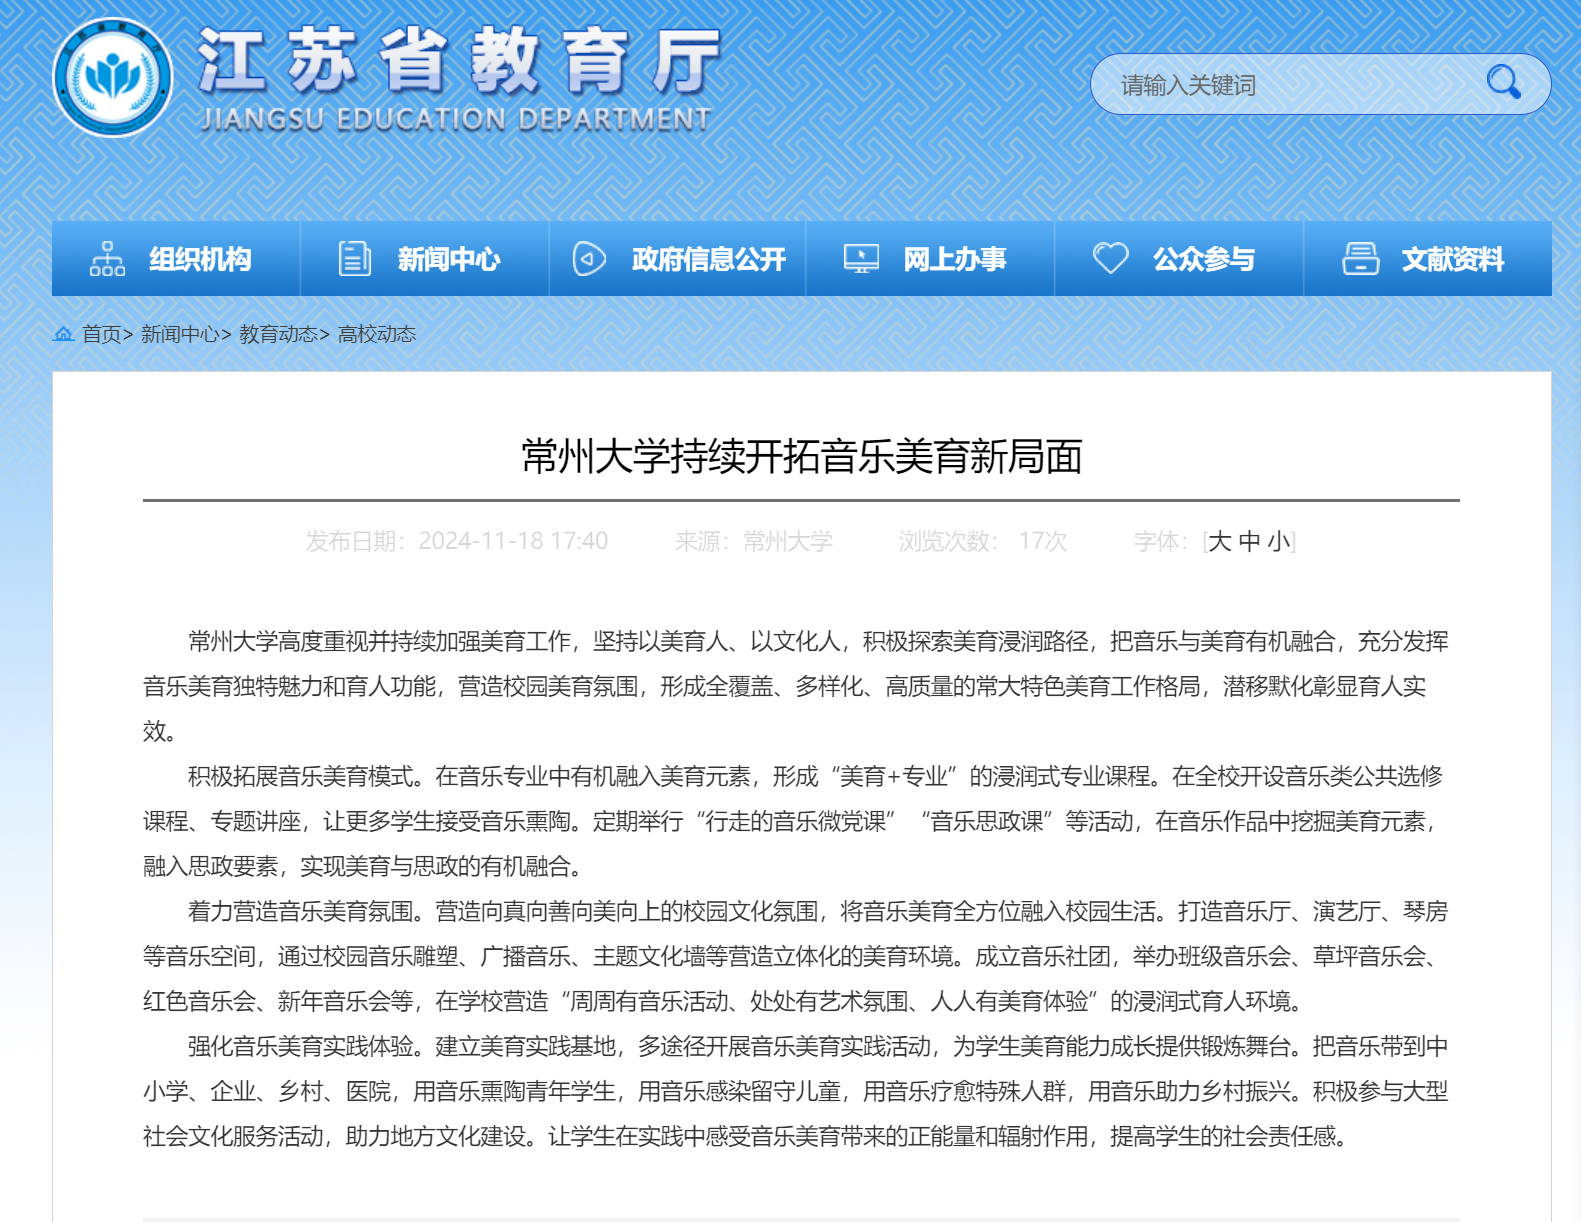Click the 文献资料 printer icon
The height and width of the screenshot is (1222, 1581).
(1360, 259)
